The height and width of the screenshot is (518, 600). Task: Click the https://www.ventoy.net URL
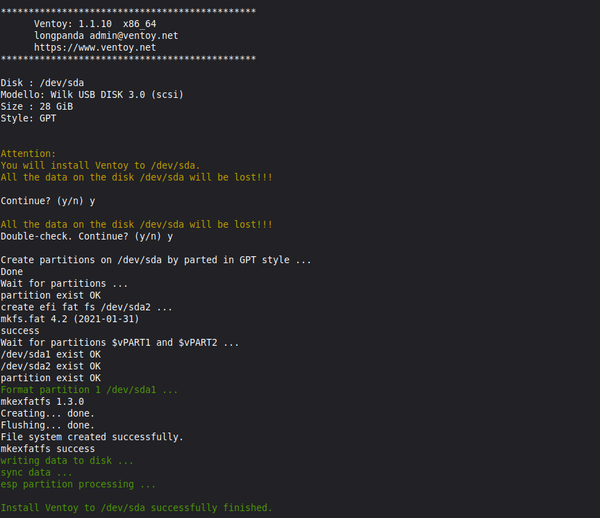click(x=94, y=47)
